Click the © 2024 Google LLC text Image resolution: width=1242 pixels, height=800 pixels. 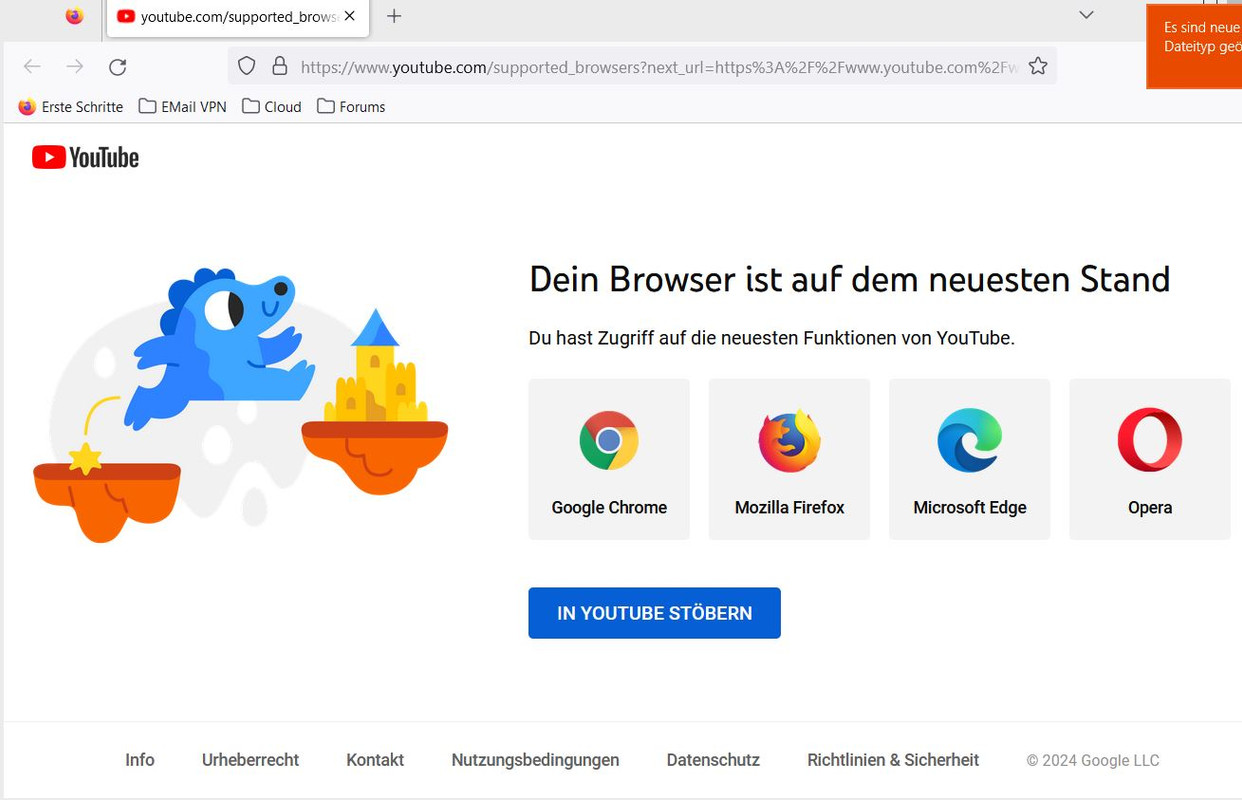[1093, 761]
